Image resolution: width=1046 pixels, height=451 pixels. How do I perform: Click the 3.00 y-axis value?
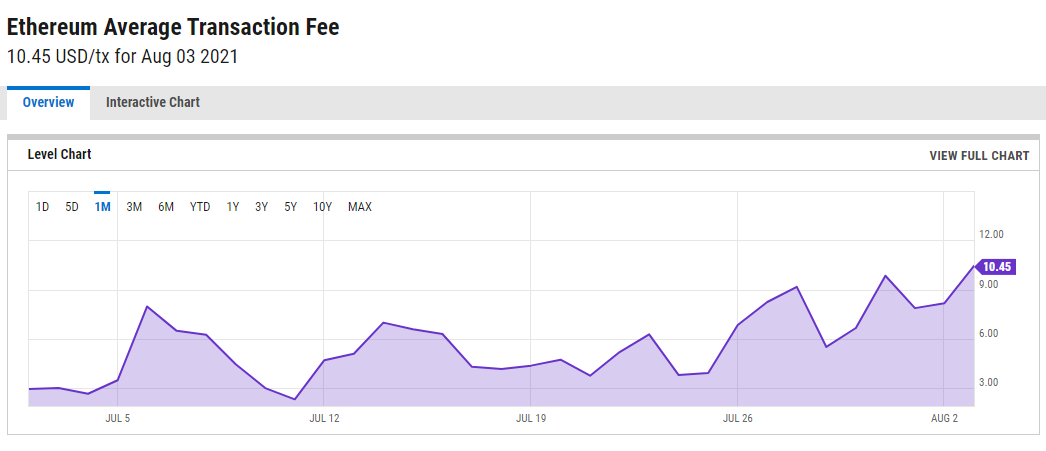coord(989,383)
